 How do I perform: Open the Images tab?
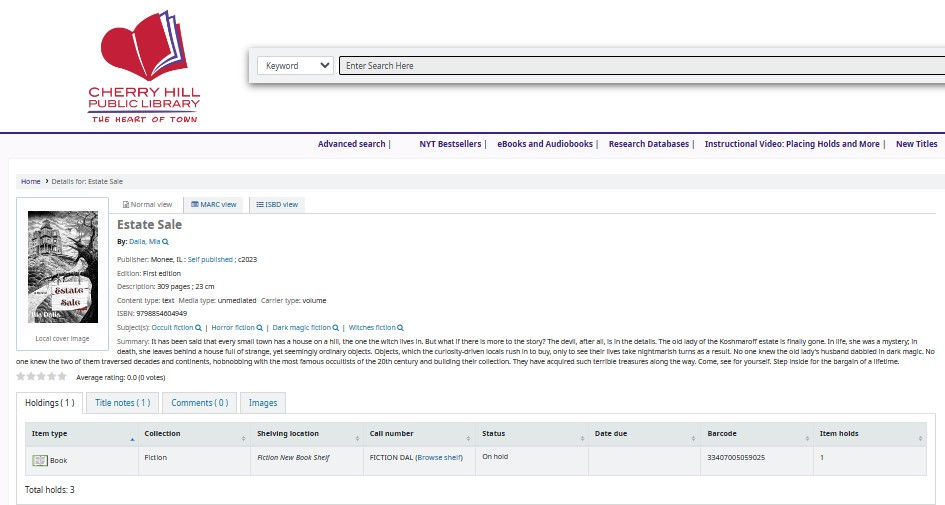click(x=263, y=403)
